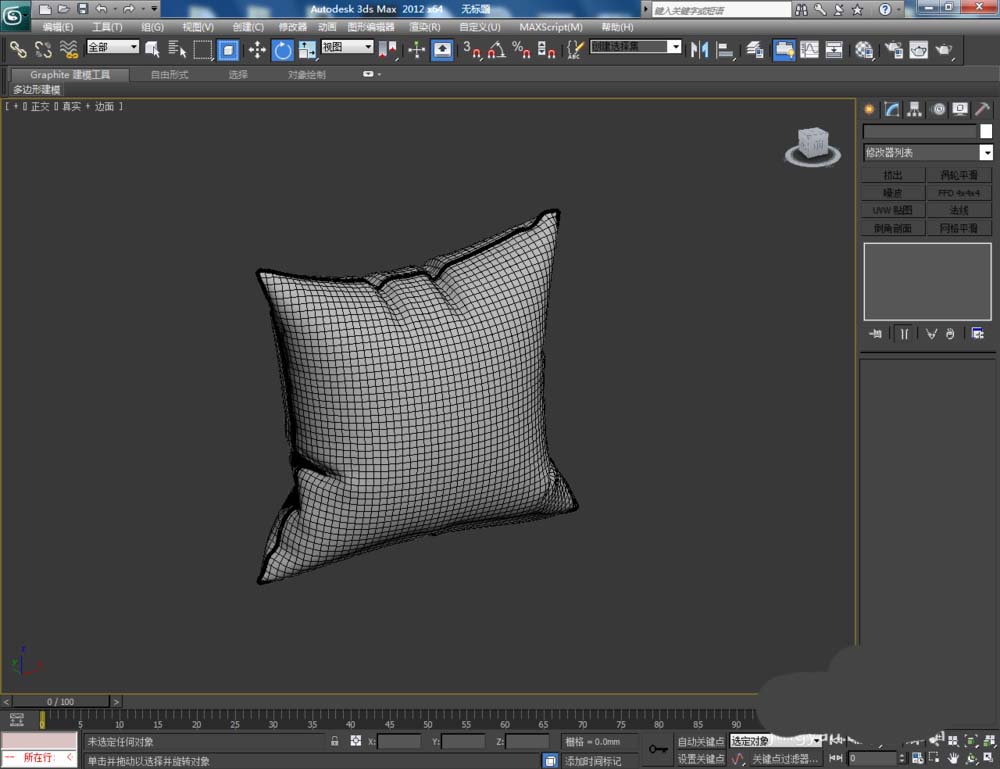This screenshot has height=769, width=1000.
Task: Toggle the selection lock icon
Action: [x=335, y=741]
